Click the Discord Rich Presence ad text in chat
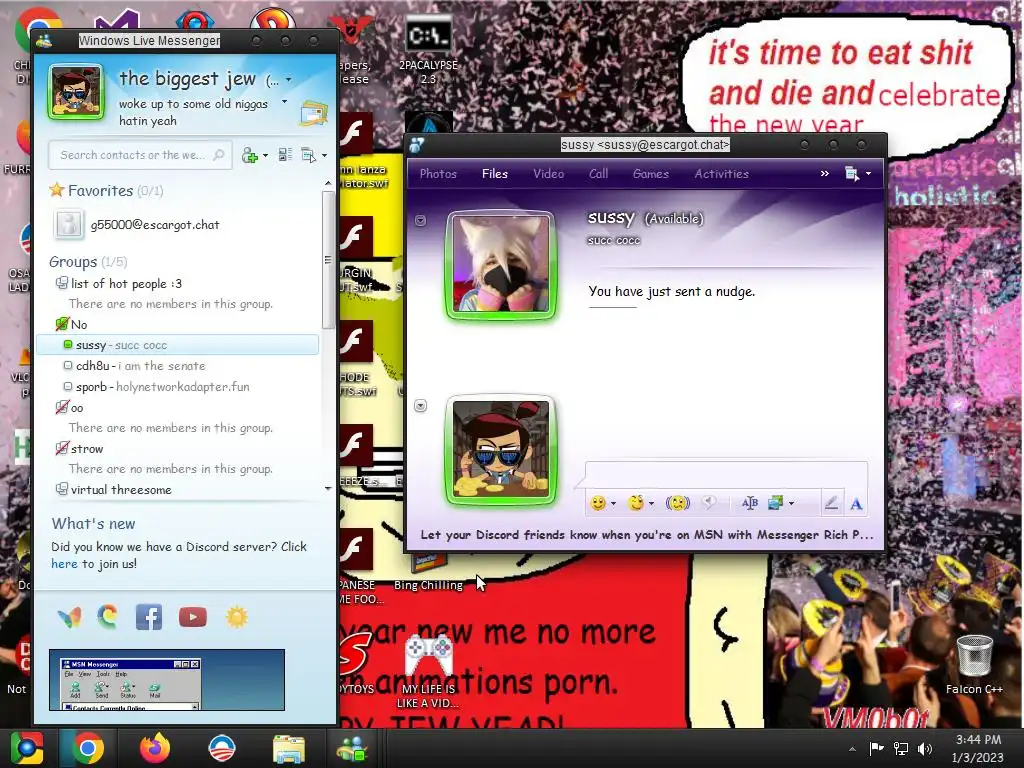The image size is (1024, 768). coord(647,535)
